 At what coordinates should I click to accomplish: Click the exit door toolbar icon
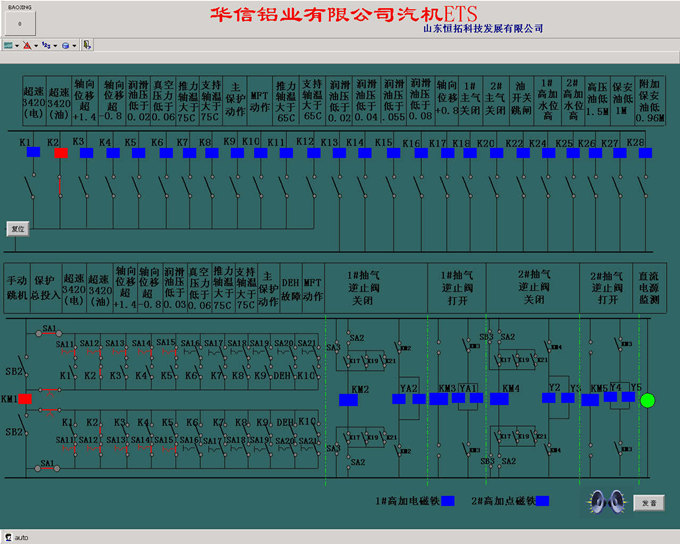(87, 45)
